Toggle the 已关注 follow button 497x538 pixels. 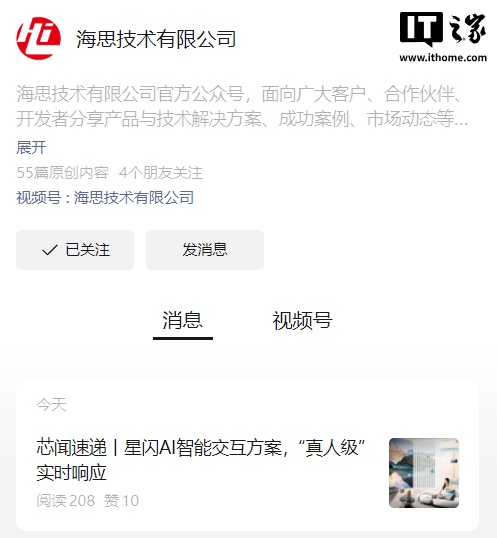click(x=75, y=250)
